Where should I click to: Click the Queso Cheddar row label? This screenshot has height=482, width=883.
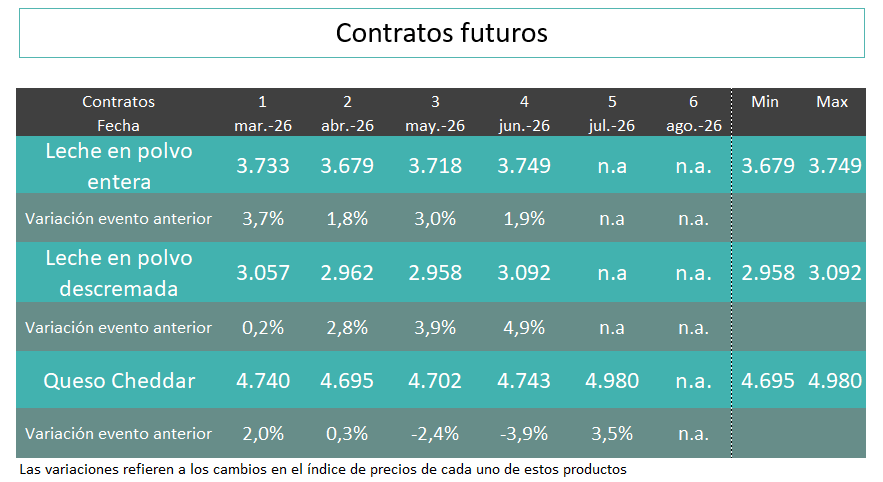click(x=118, y=380)
